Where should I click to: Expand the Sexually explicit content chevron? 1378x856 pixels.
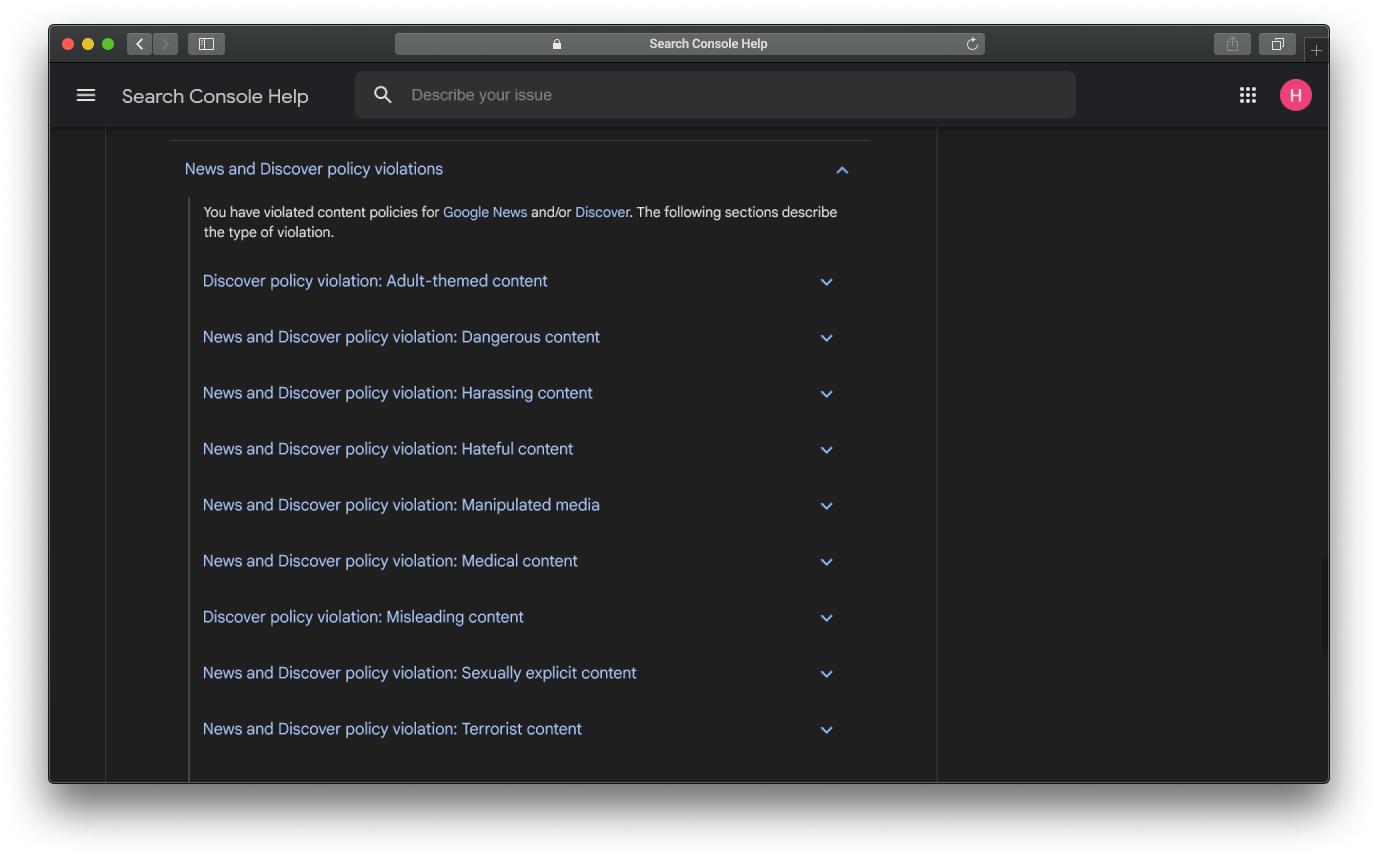point(827,674)
